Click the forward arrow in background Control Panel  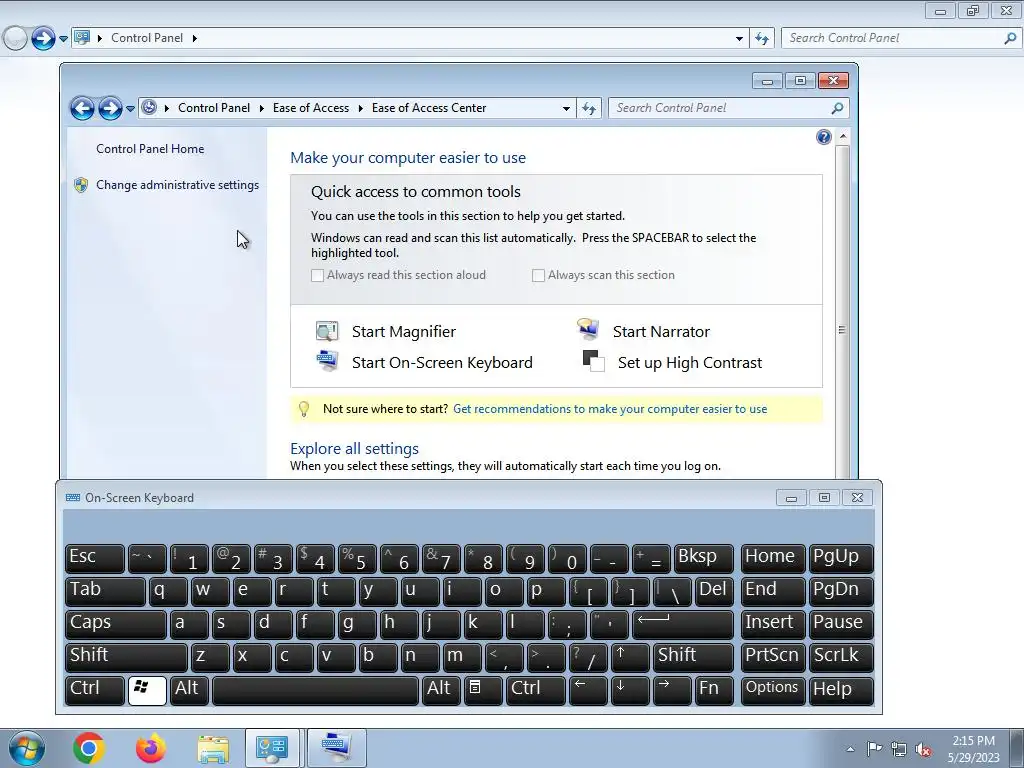point(43,39)
